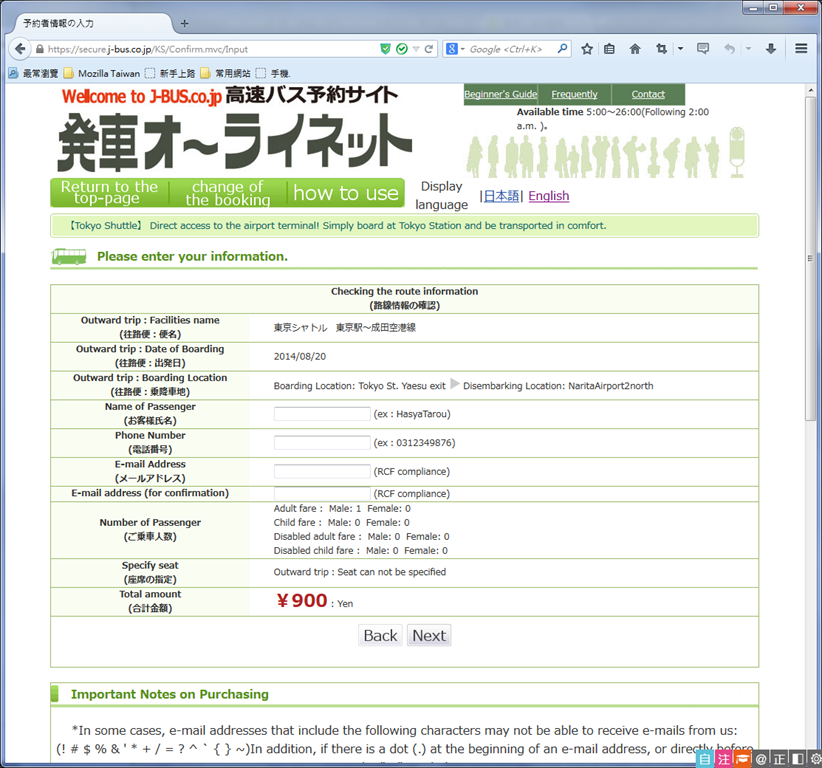Click the 正 icon in bottom bar

[780, 759]
